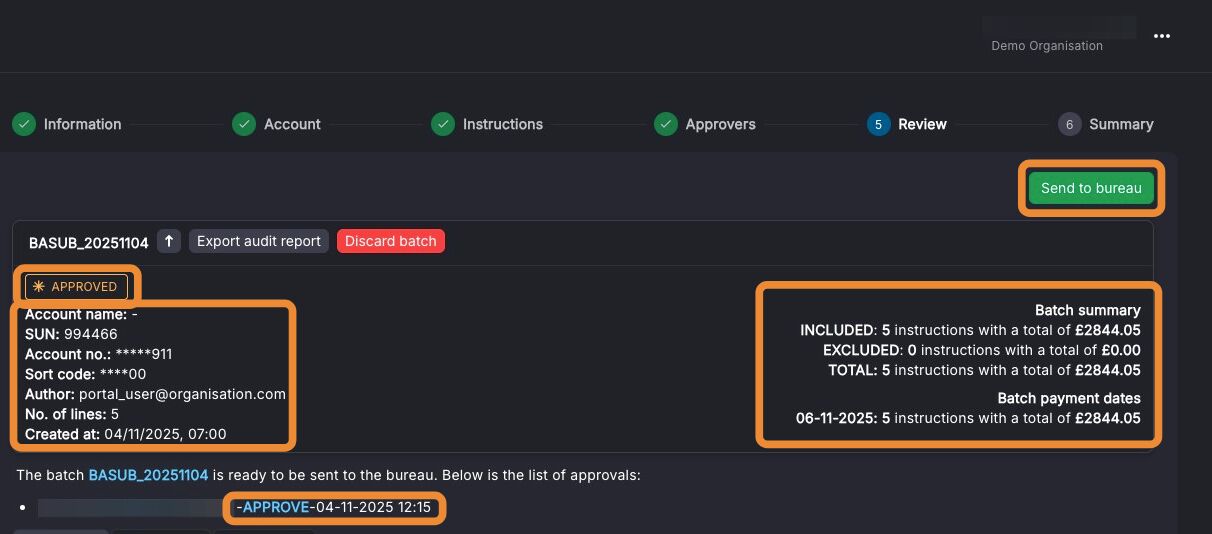The width and height of the screenshot is (1212, 534).
Task: Click the Send to bureau button
Action: click(x=1091, y=188)
